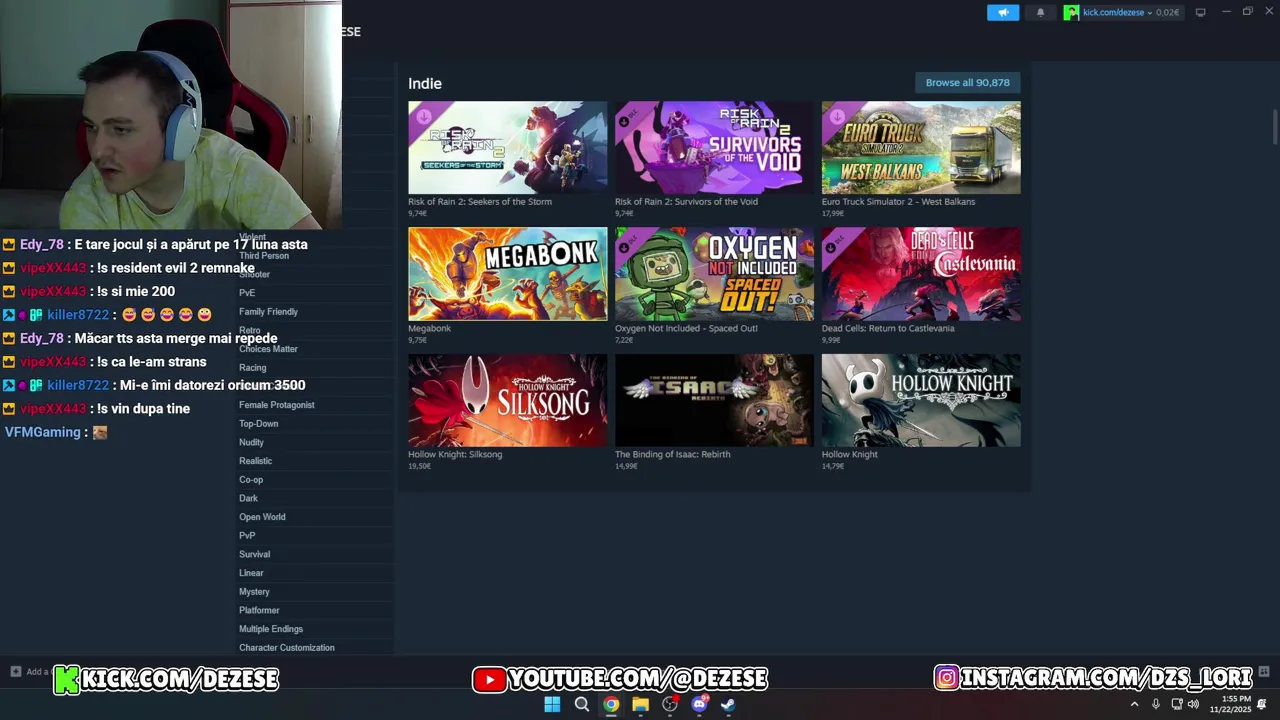Select the PvP tag

247,536
